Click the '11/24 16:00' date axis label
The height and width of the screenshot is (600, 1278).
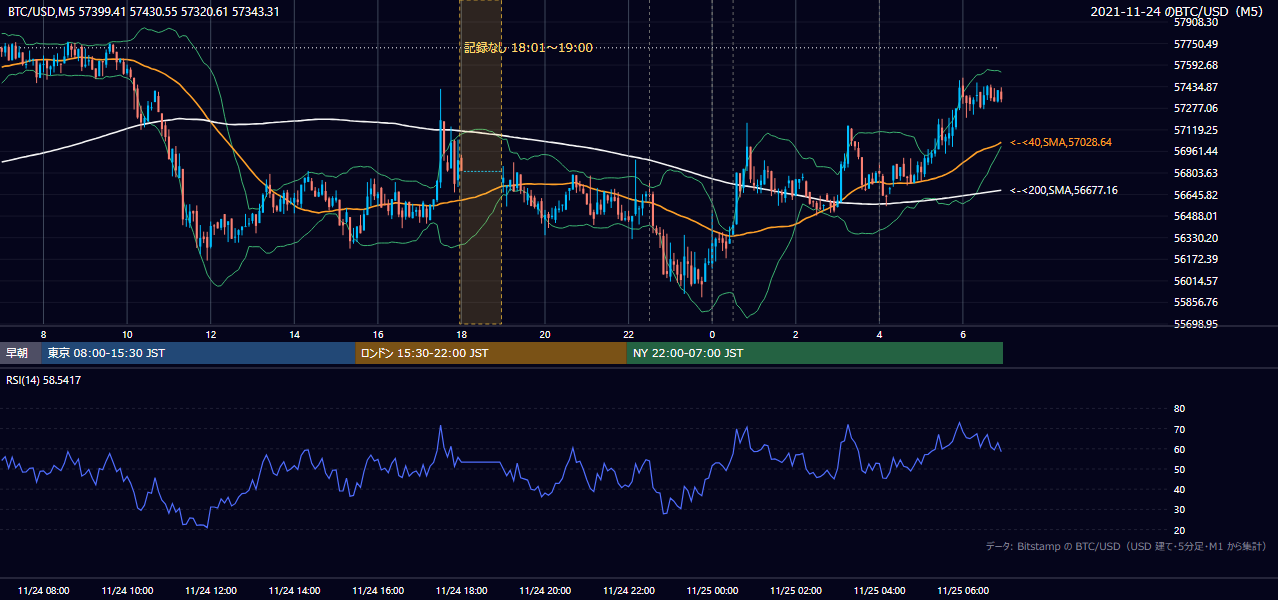(378, 591)
